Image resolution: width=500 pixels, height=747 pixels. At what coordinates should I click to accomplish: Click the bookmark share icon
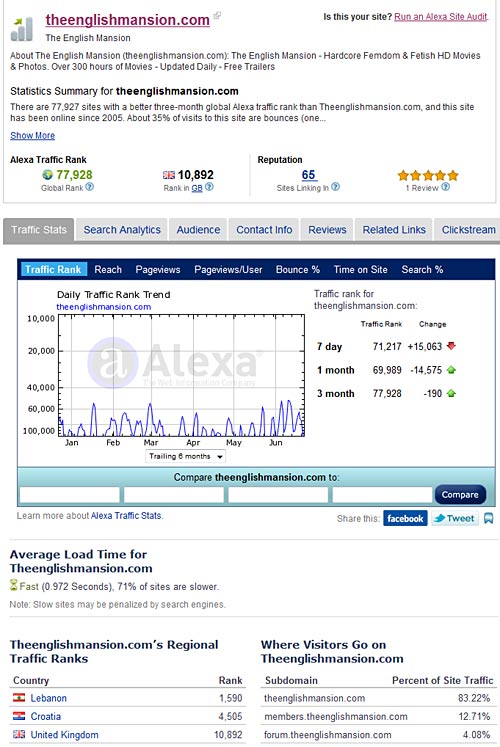click(x=489, y=518)
